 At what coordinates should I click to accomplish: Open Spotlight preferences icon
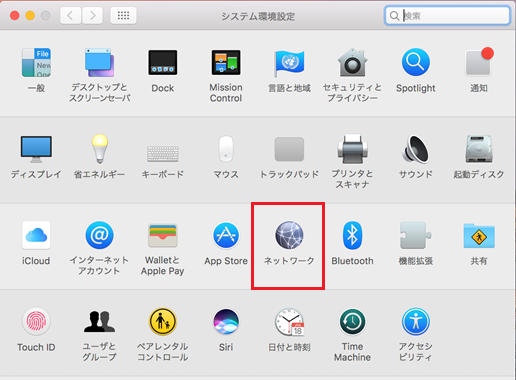[x=416, y=62]
